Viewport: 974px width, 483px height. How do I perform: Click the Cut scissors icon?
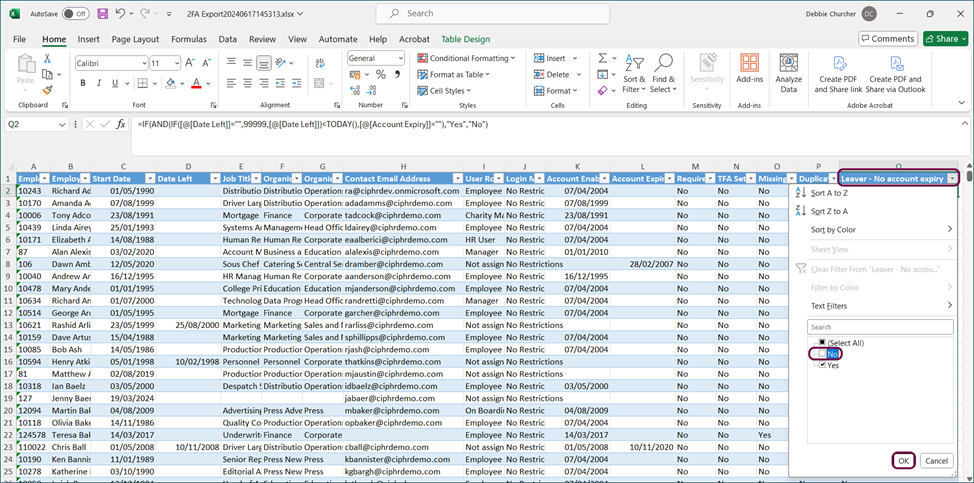(47, 58)
